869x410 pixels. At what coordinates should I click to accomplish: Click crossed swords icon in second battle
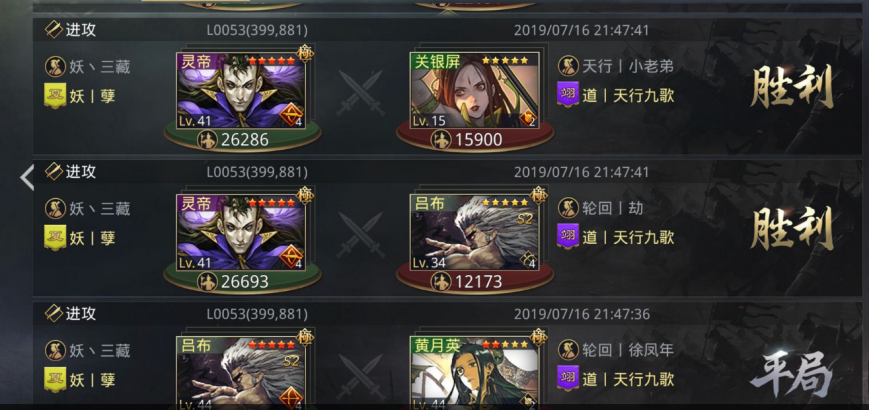(x=360, y=235)
